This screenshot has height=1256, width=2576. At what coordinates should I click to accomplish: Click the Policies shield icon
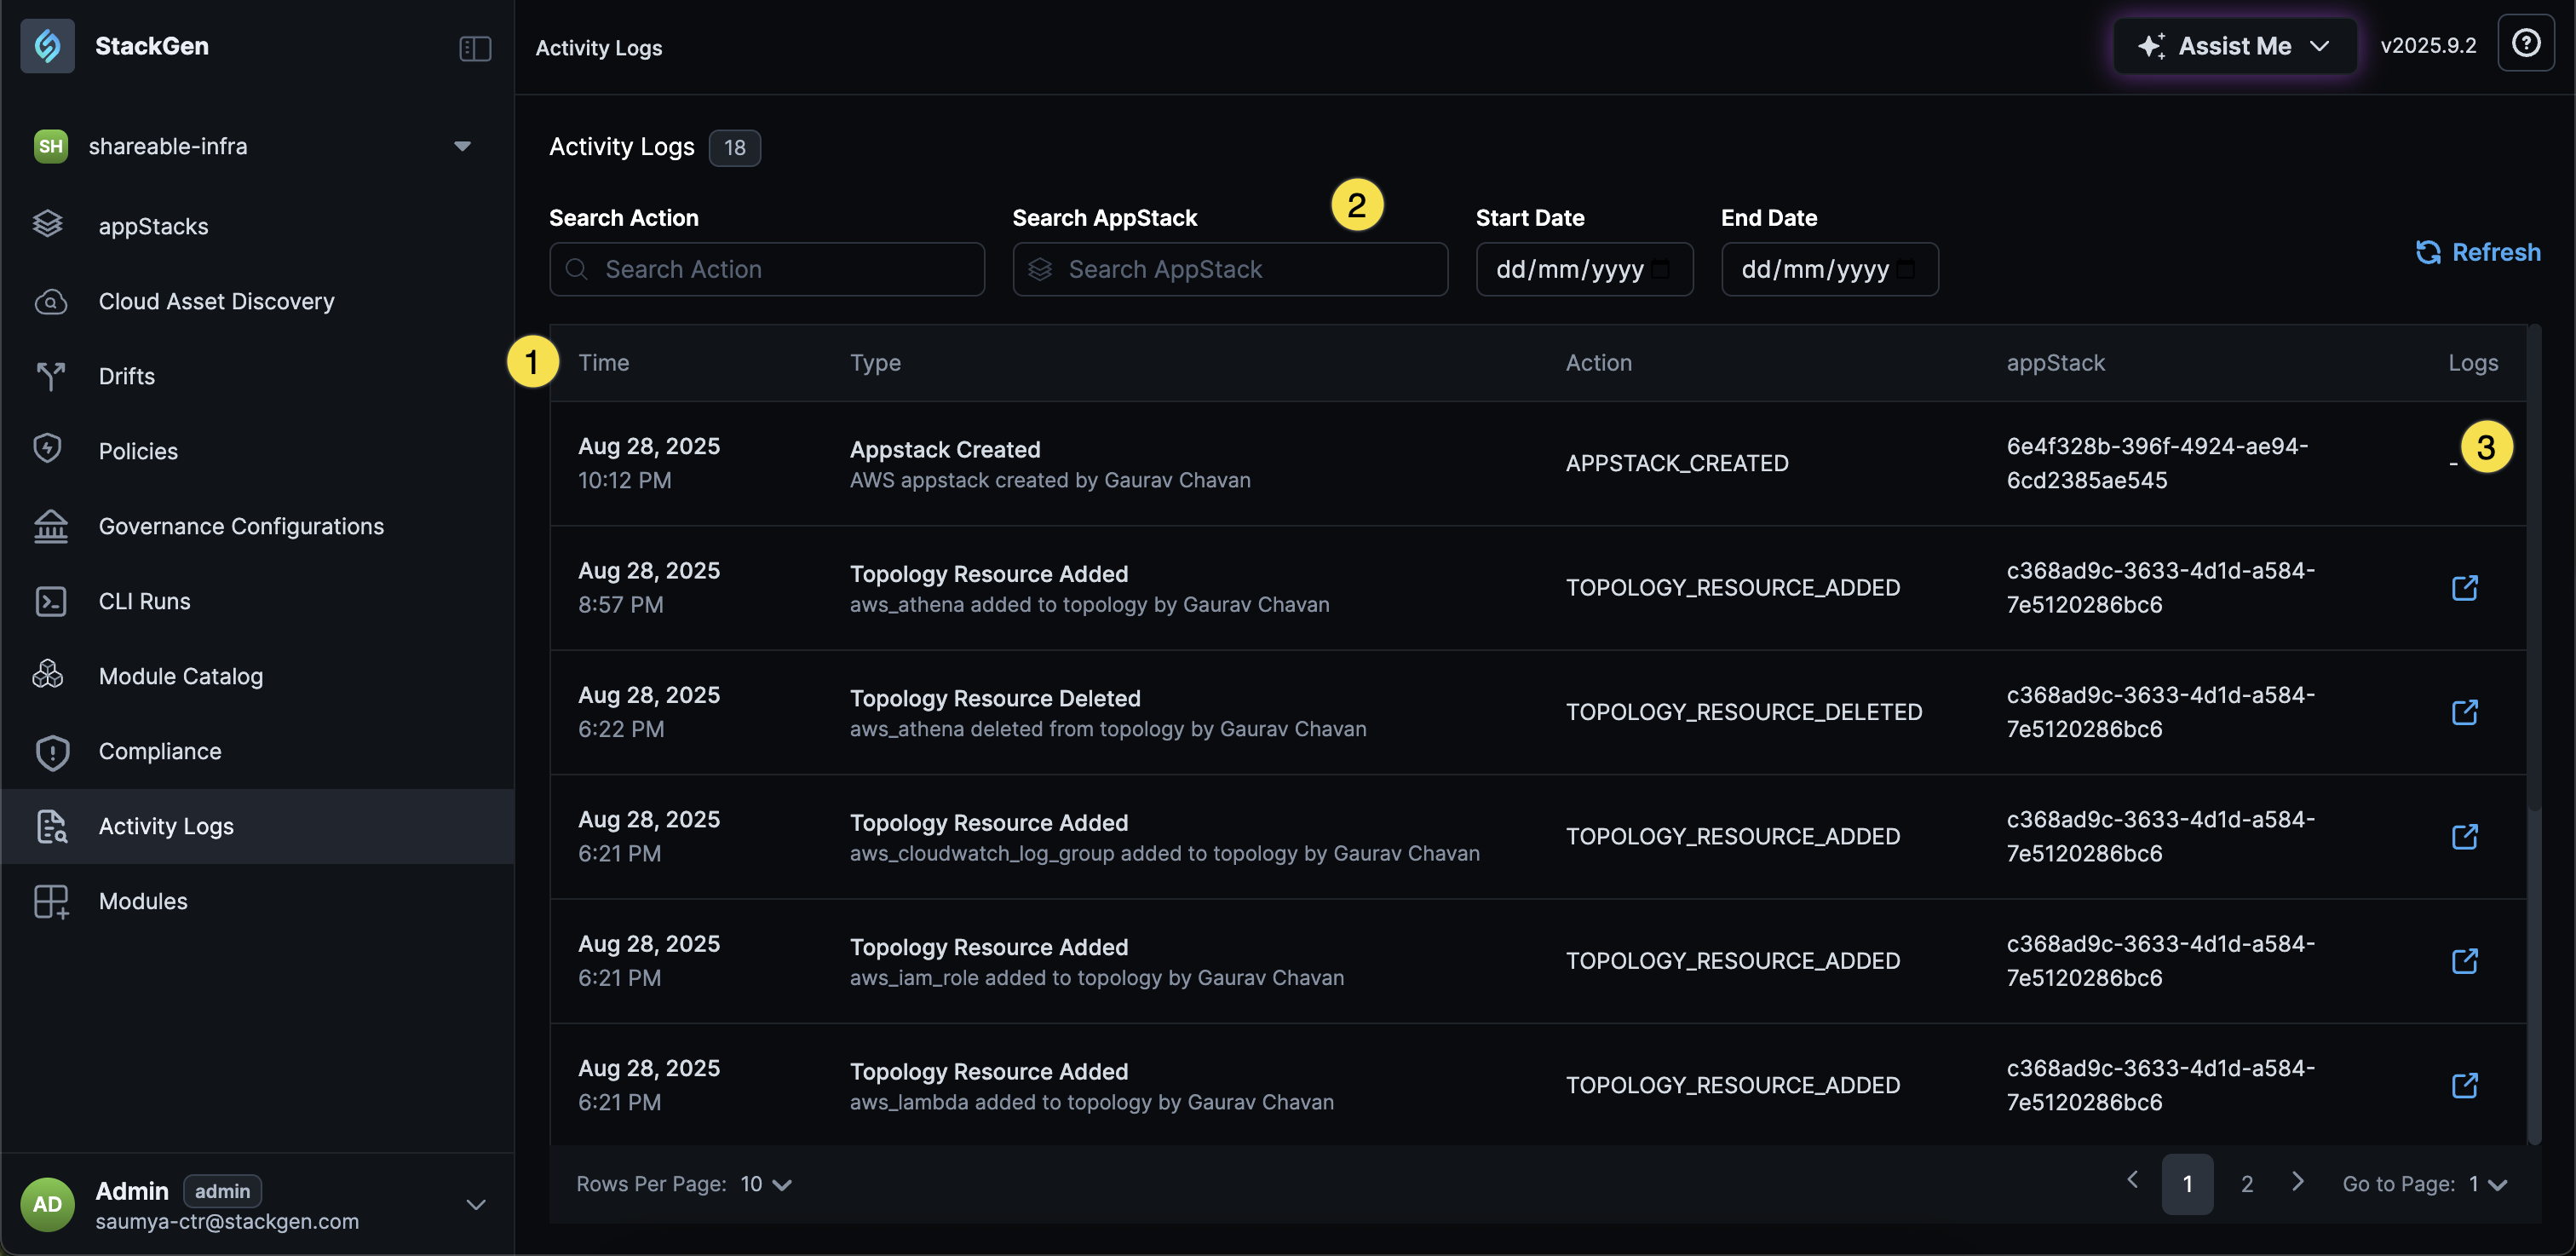[x=48, y=450]
